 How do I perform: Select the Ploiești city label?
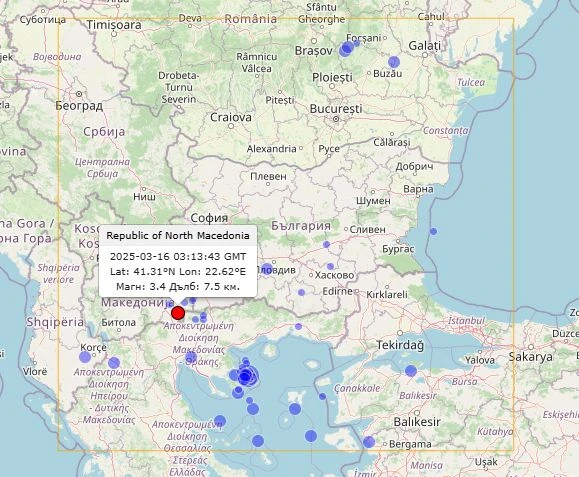332,78
